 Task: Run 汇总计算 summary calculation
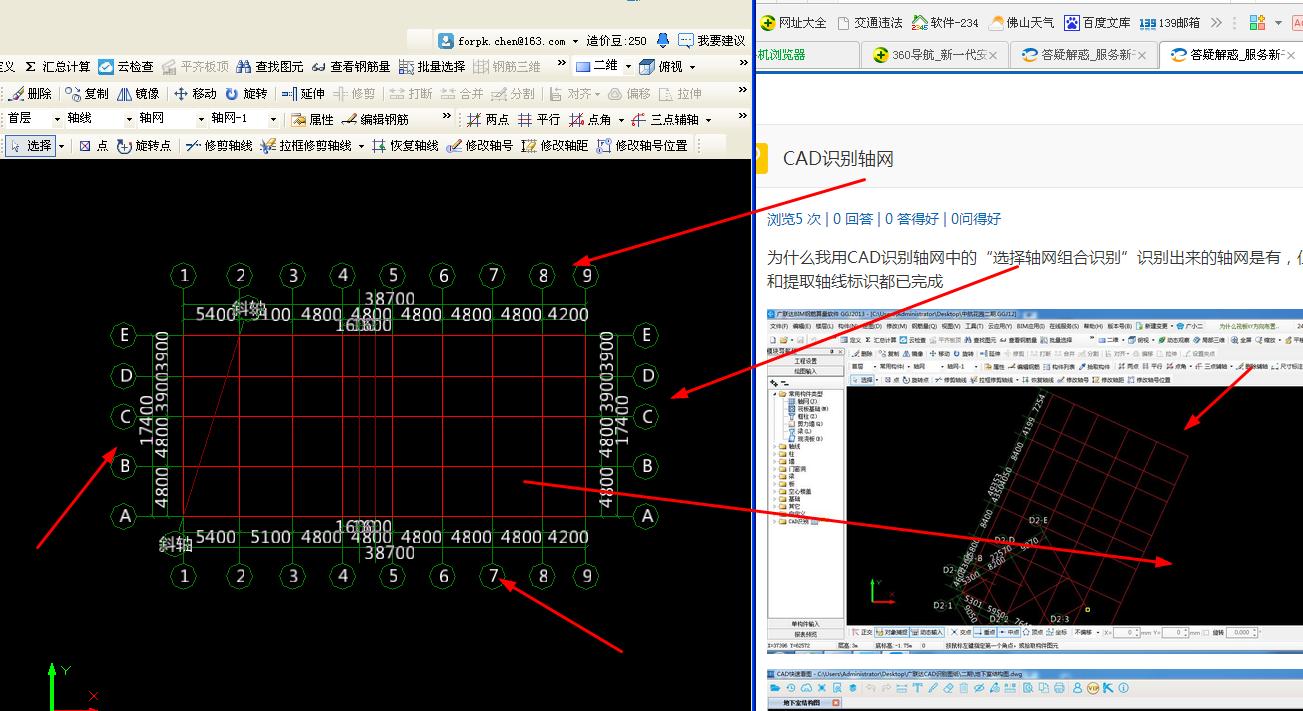[57, 67]
